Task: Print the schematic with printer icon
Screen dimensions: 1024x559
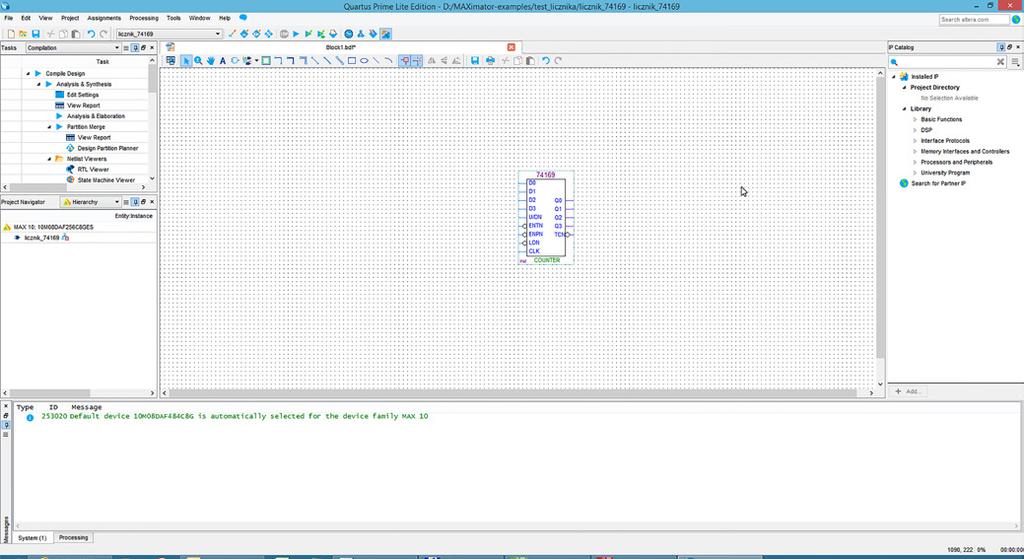Action: 490,61
